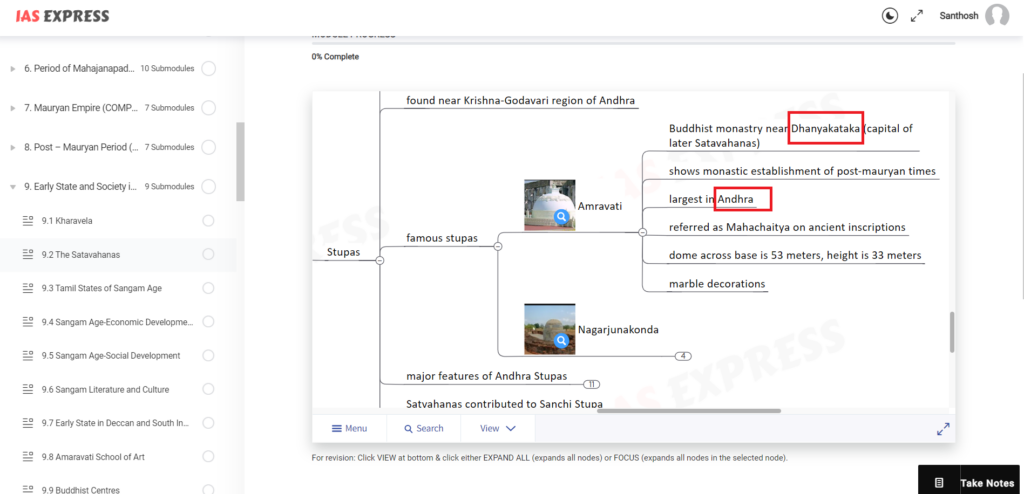Open Santhosh profile avatar
1024x494 pixels.
click(x=997, y=16)
